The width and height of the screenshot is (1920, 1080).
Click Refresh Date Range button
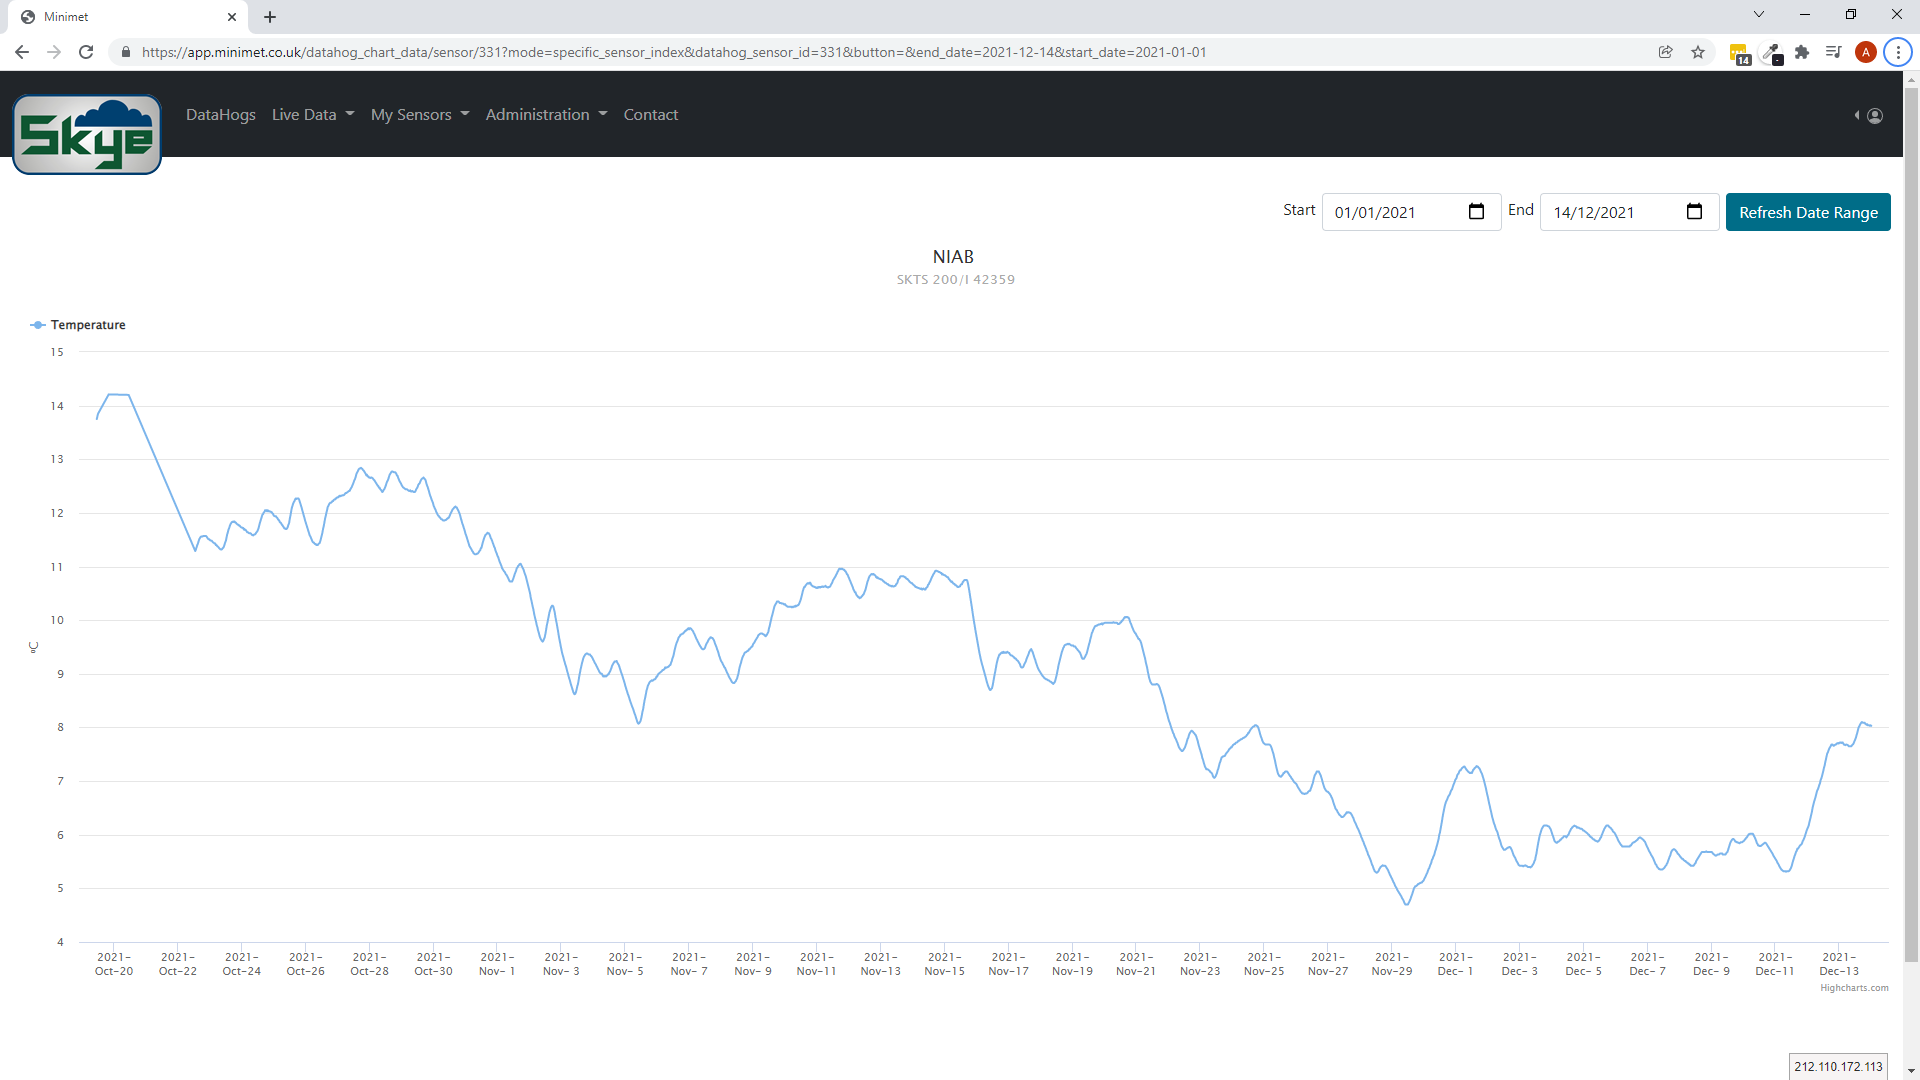point(1807,212)
